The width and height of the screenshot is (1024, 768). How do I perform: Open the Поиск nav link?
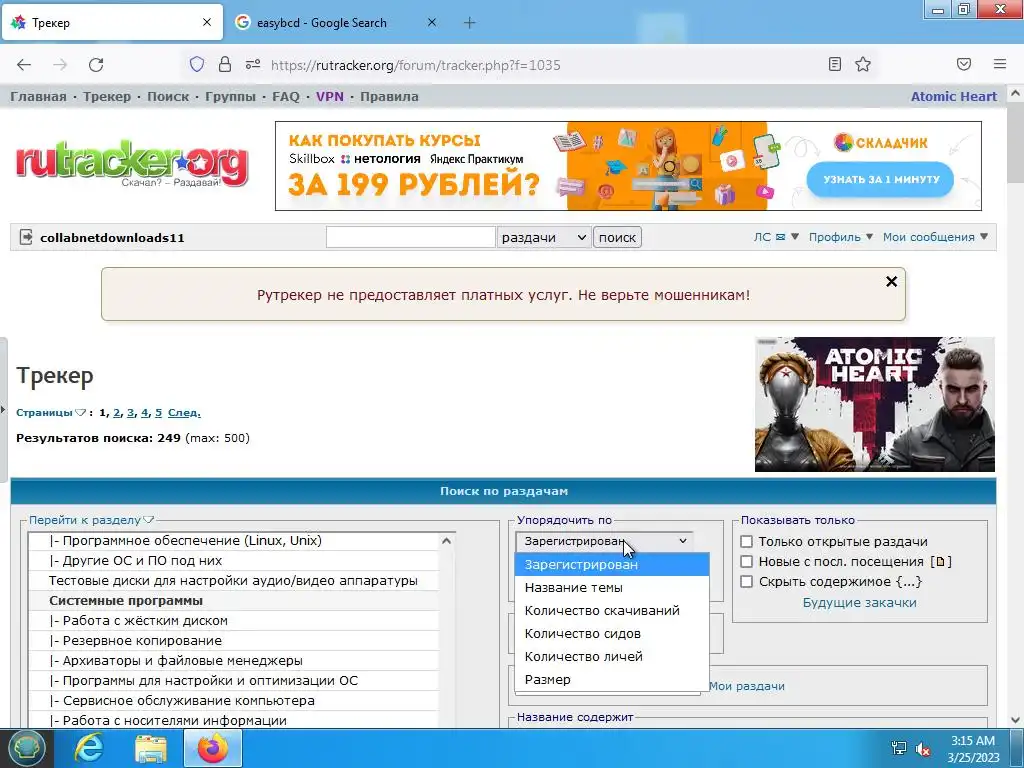point(168,97)
